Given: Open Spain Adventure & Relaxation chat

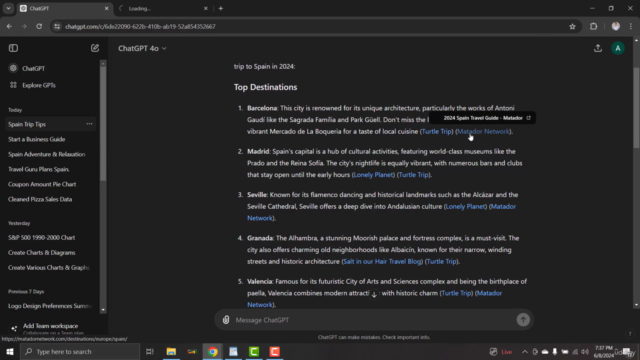Looking at the screenshot, I should click(47, 154).
